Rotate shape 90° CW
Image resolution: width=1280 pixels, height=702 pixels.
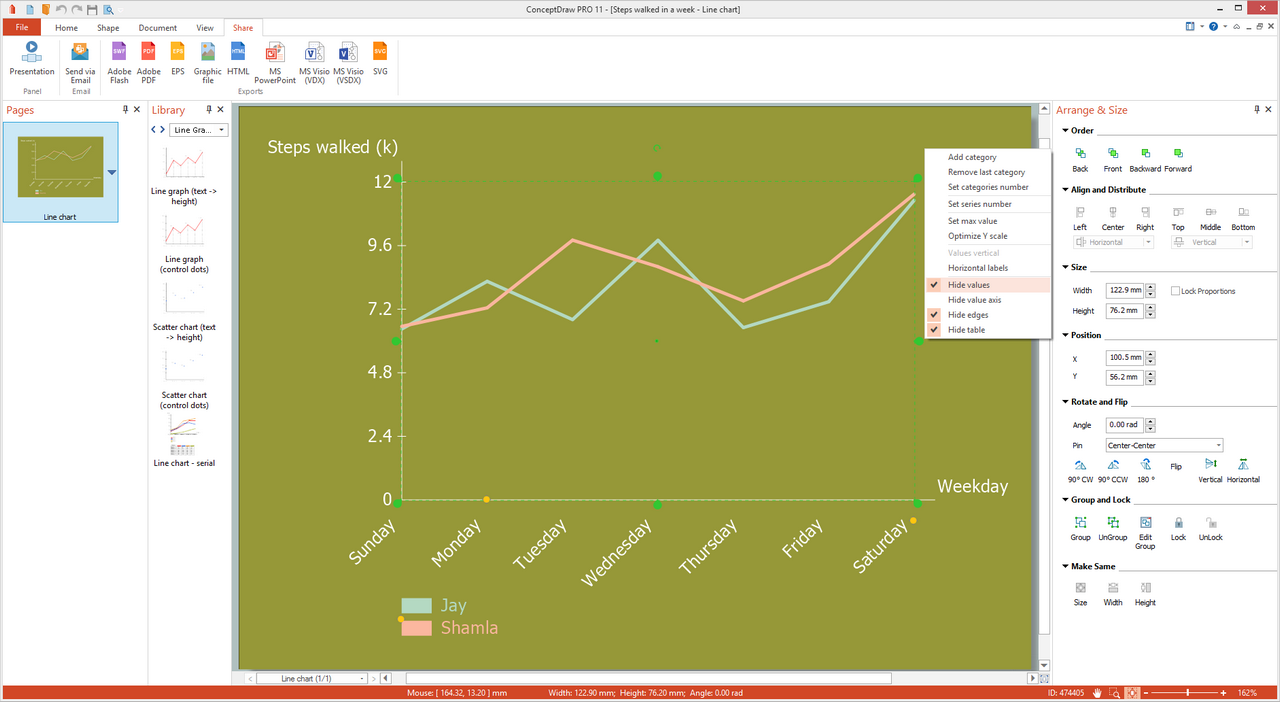pos(1080,471)
